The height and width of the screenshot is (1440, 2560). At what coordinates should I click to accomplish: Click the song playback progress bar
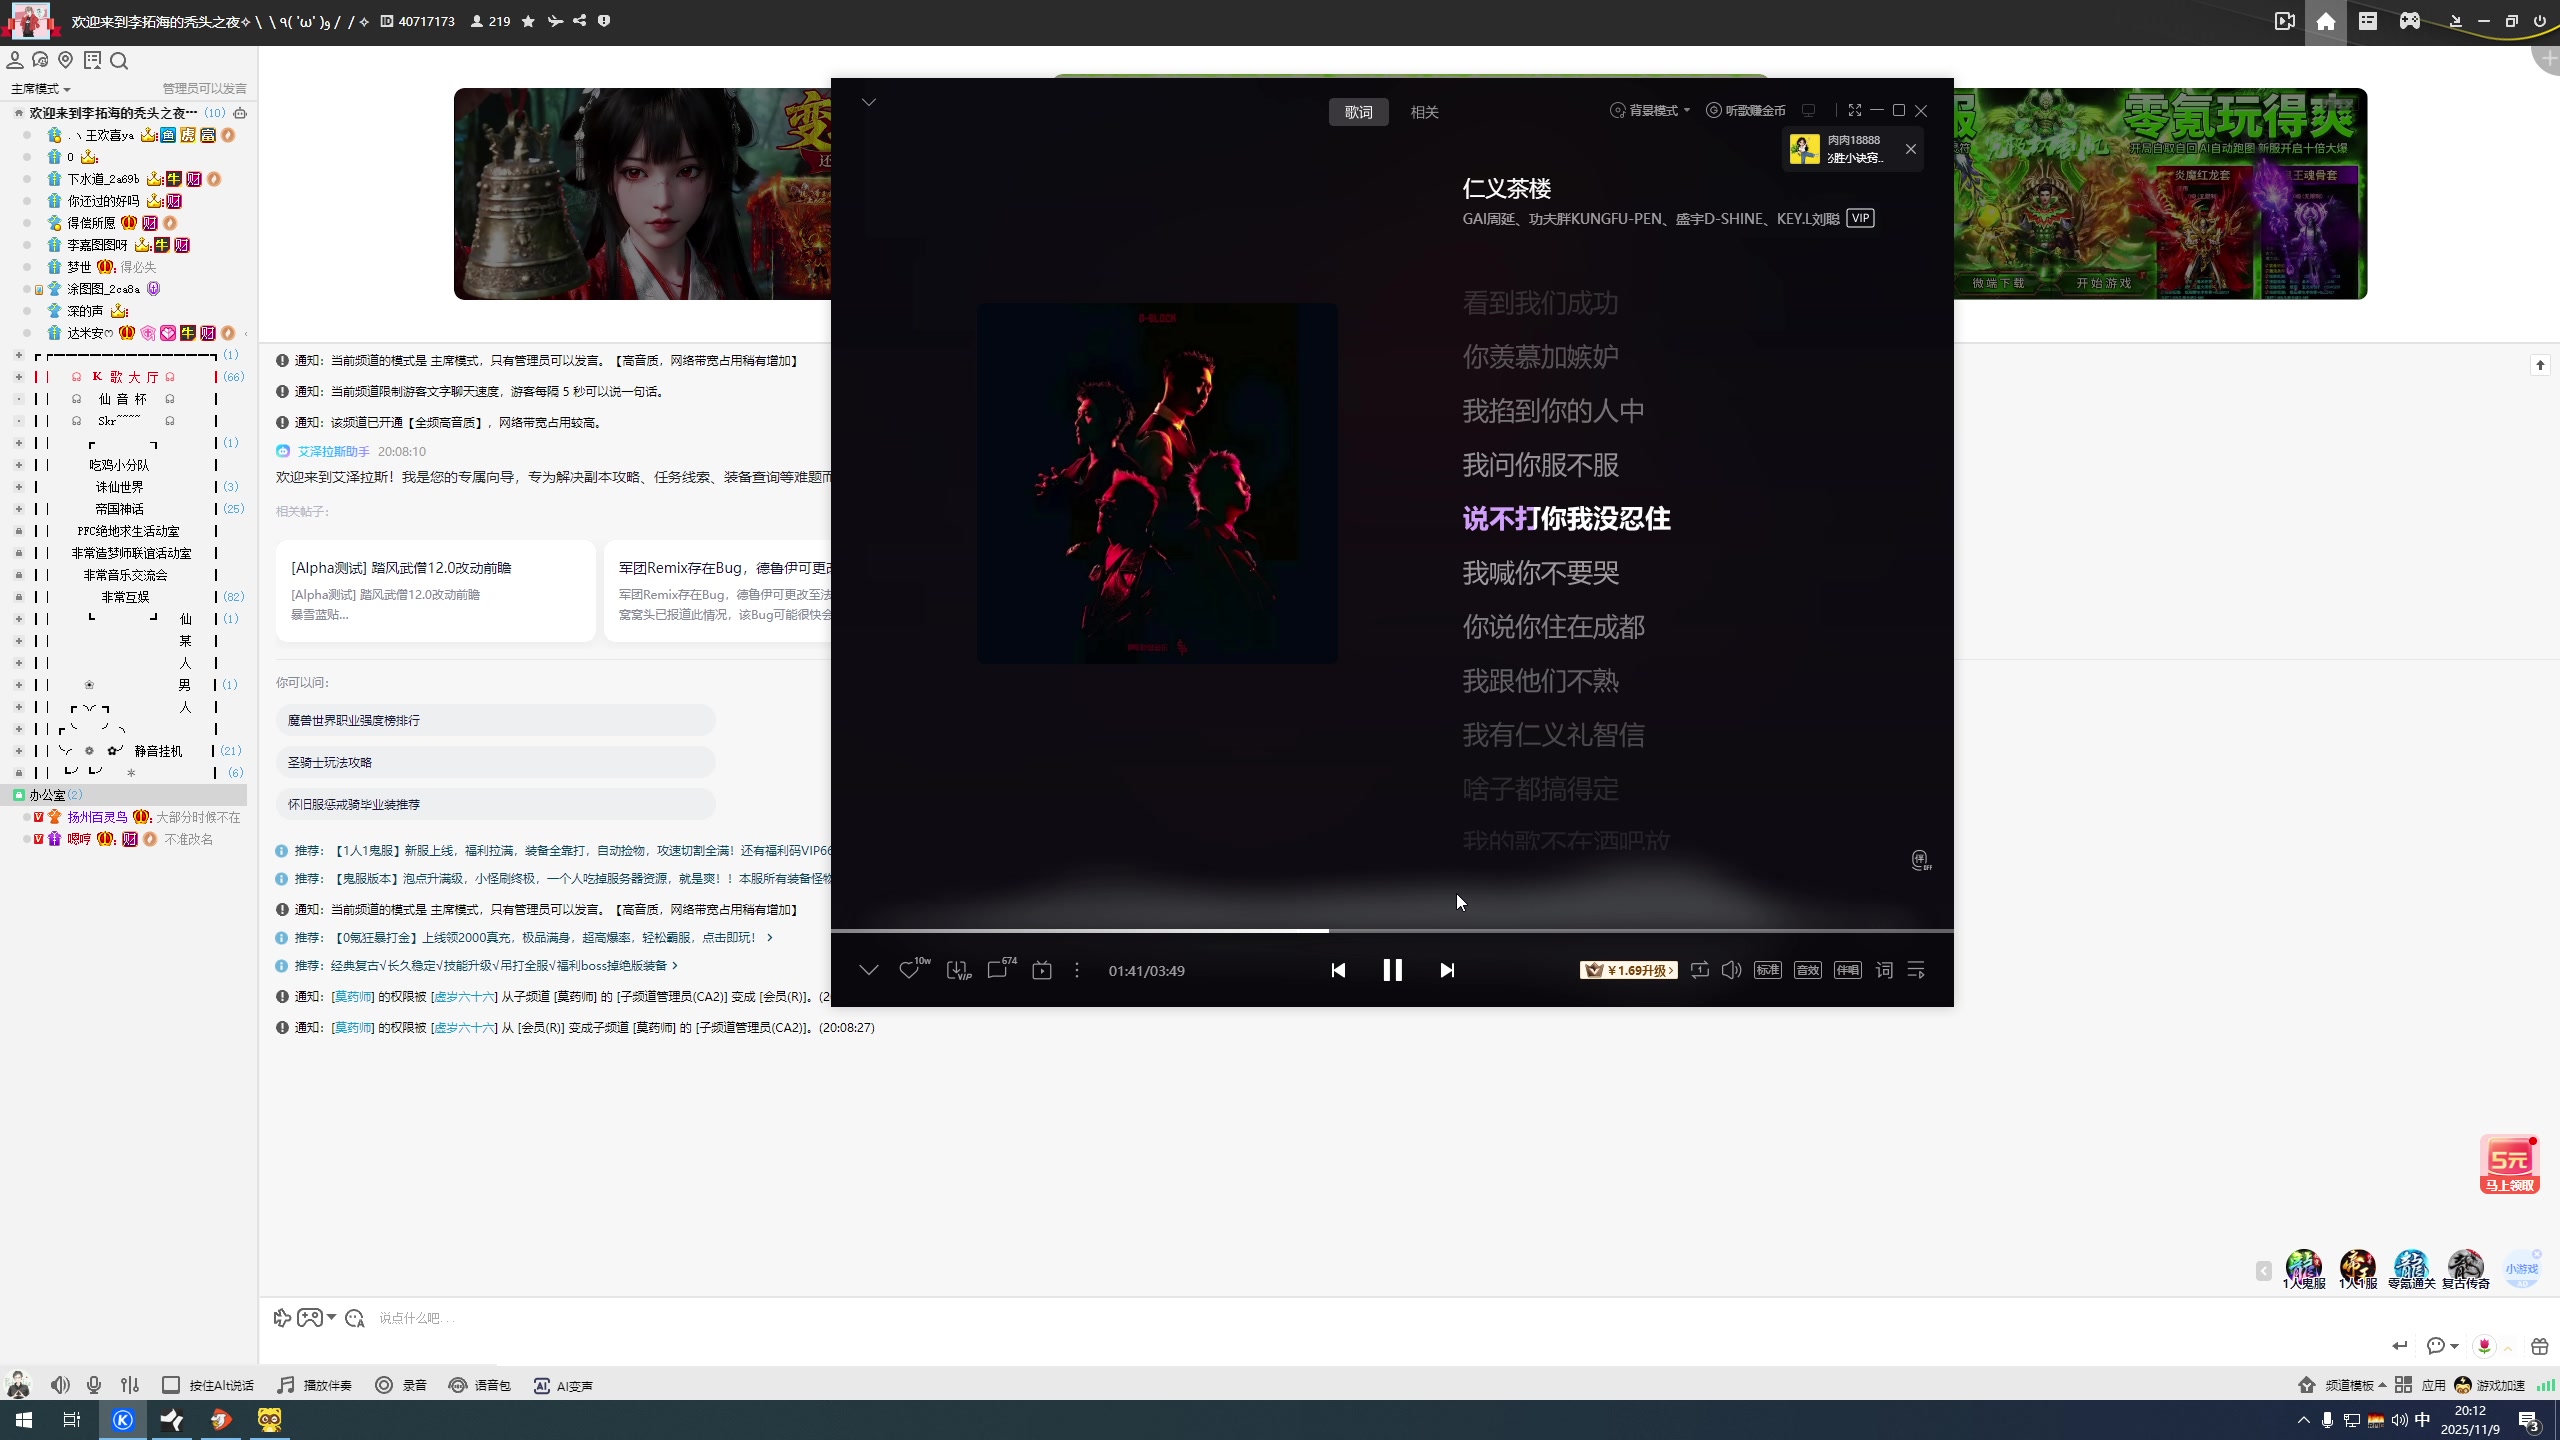tap(1390, 931)
